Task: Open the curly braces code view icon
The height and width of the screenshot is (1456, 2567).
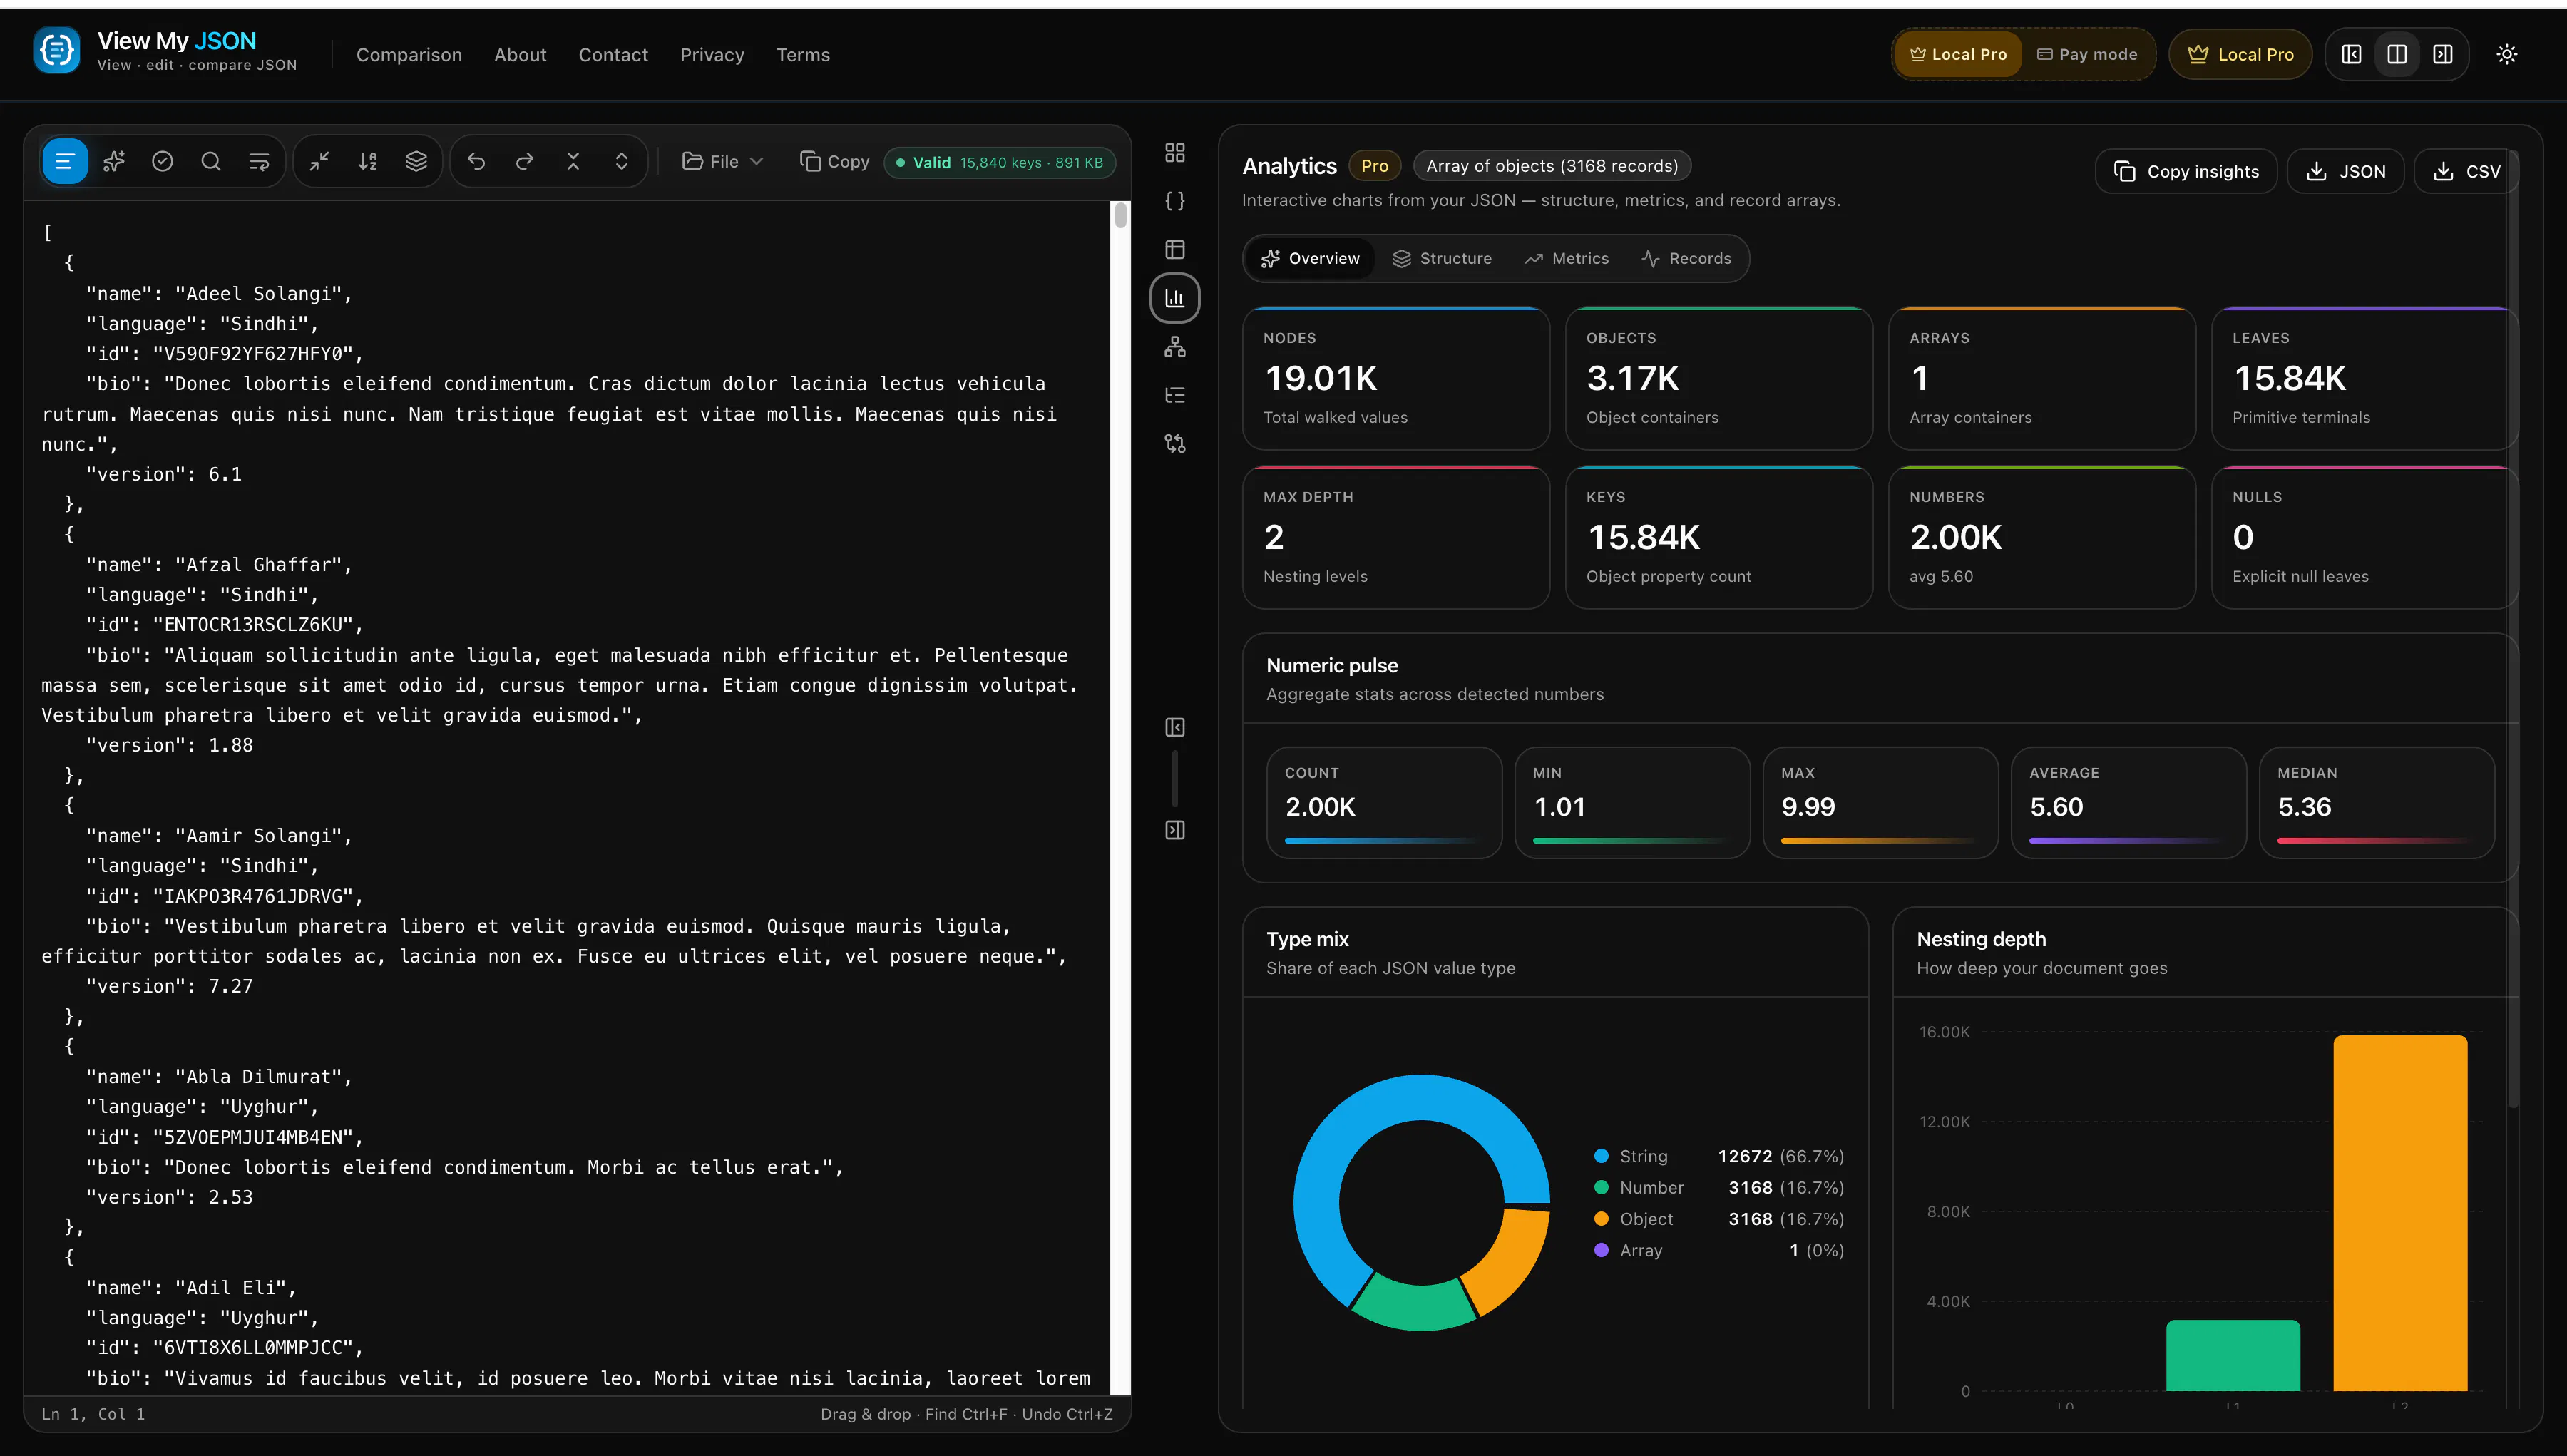Action: tap(1175, 201)
